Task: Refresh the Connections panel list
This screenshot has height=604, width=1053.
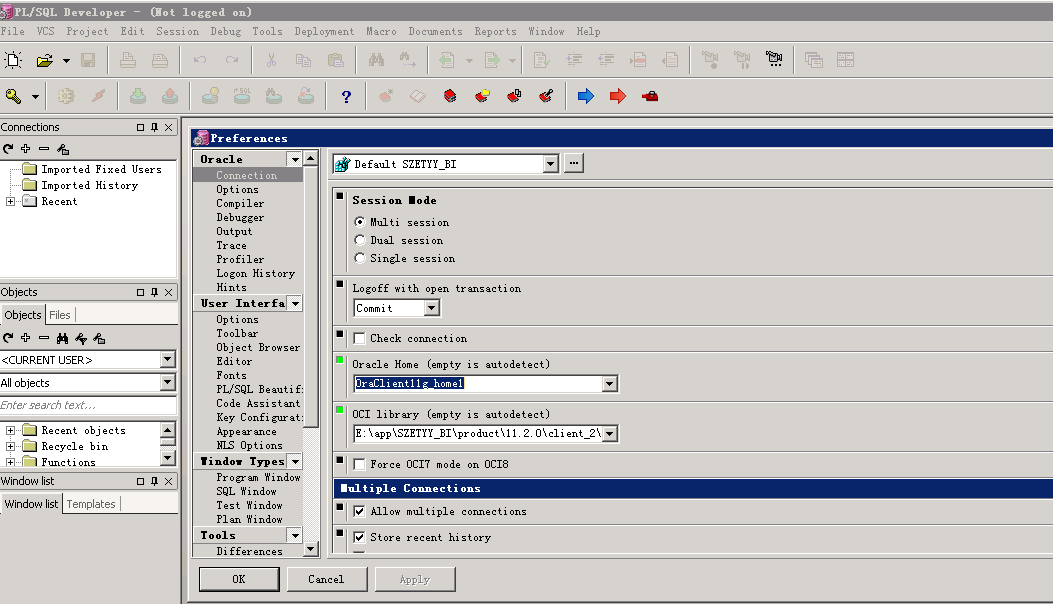Action: coord(8,148)
